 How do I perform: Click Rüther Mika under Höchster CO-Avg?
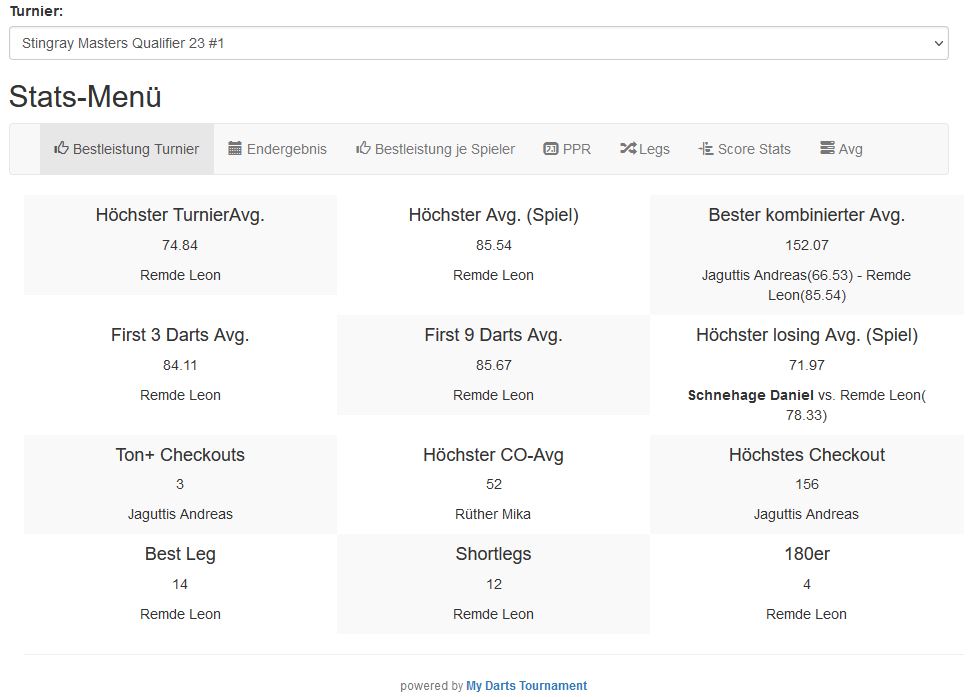[x=493, y=514]
